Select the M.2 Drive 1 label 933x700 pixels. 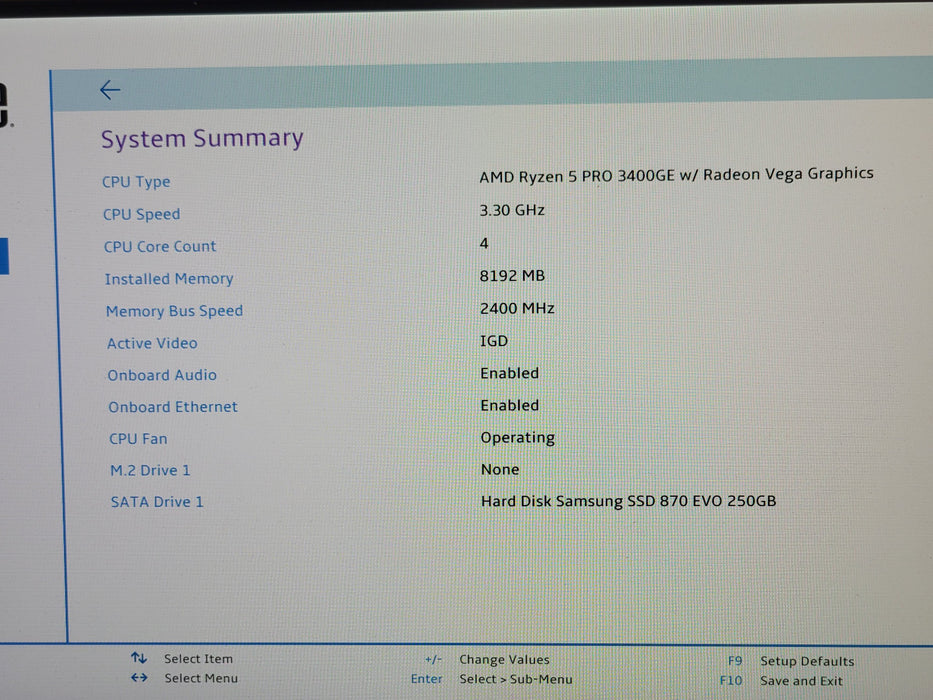151,470
